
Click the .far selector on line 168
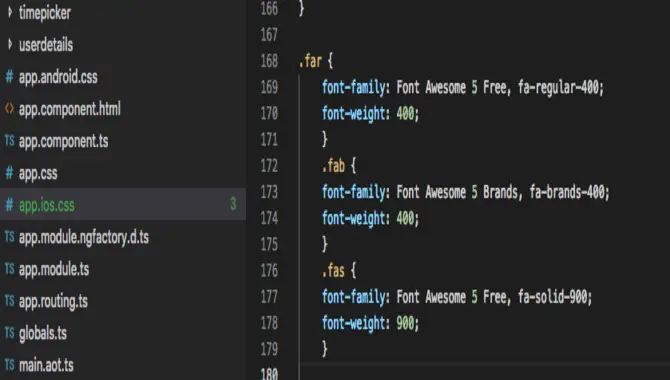(x=311, y=61)
